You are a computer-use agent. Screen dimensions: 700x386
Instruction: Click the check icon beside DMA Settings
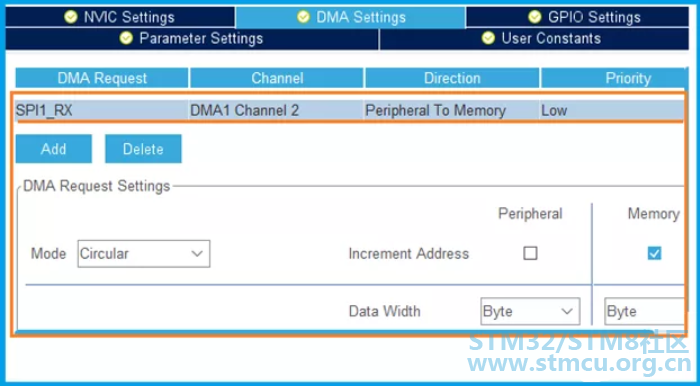[303, 17]
